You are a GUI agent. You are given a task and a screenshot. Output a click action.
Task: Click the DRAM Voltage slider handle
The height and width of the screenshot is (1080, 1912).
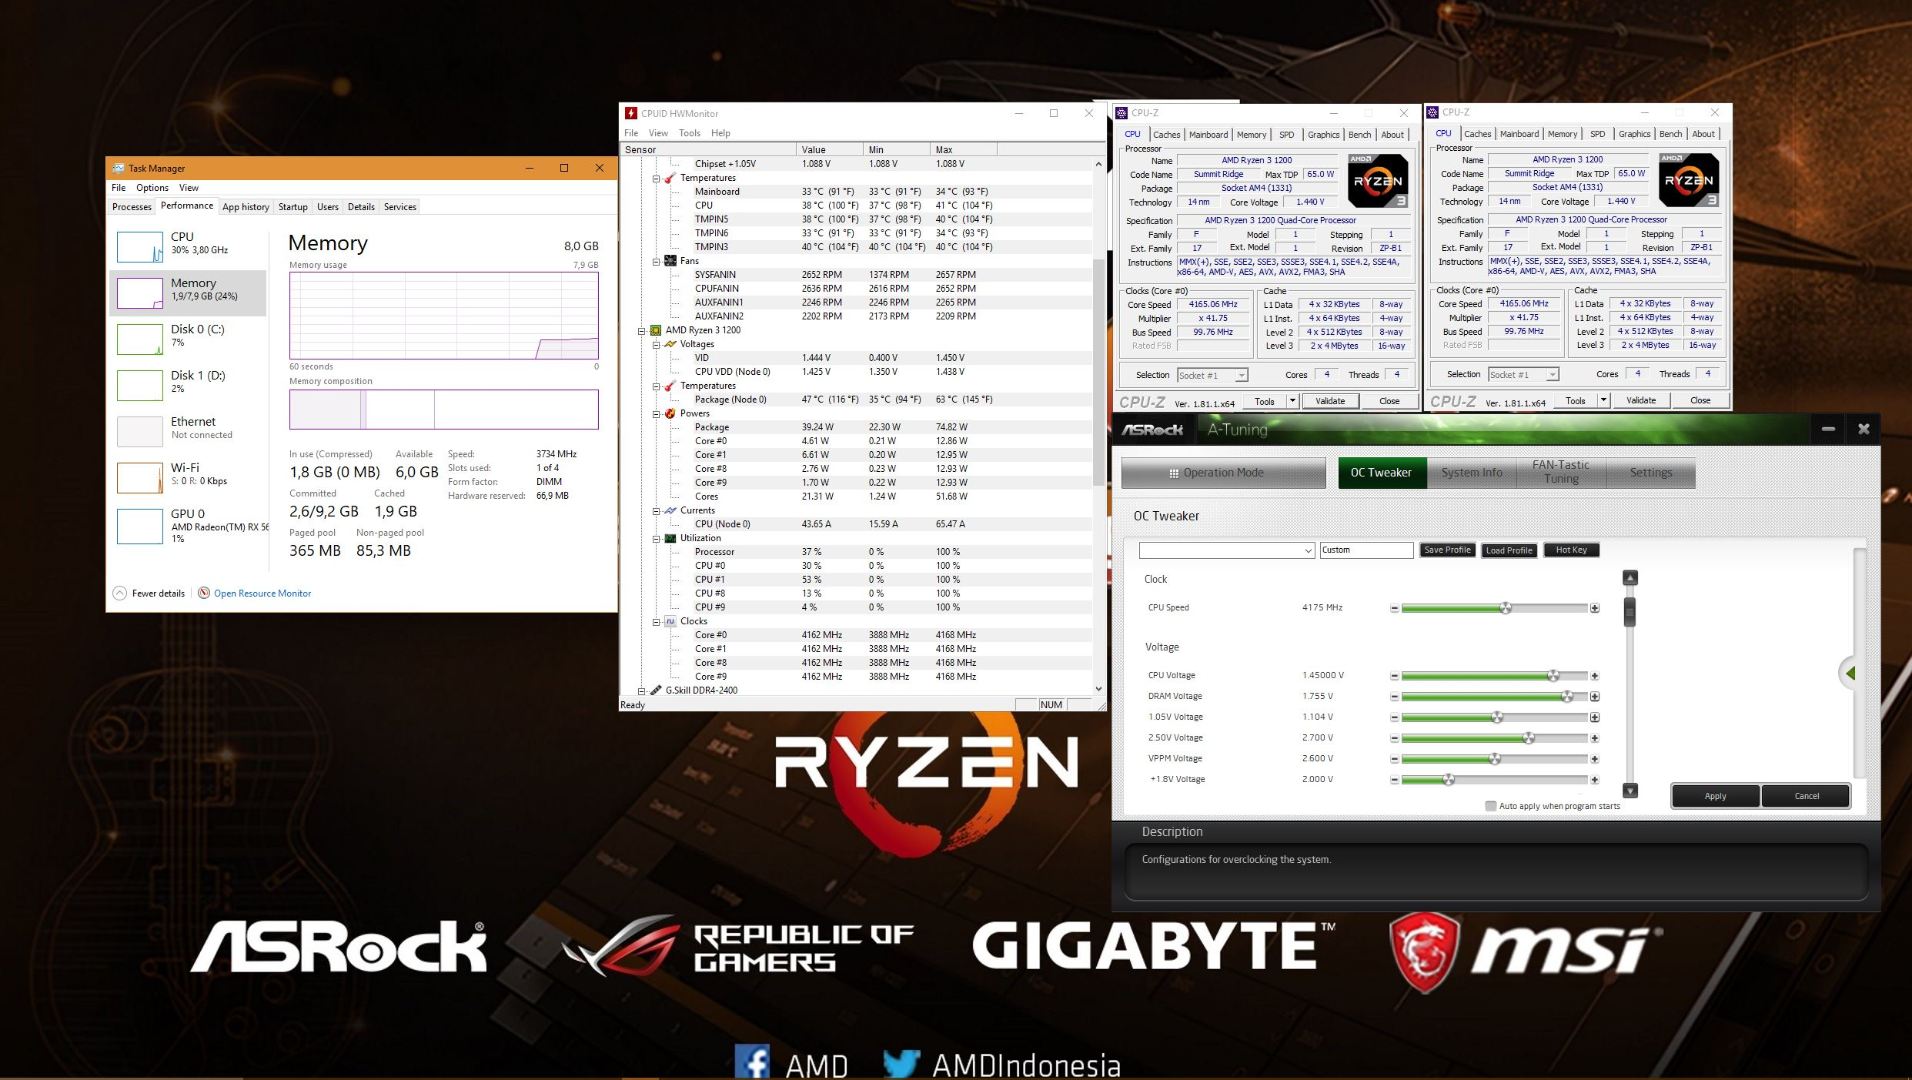(1567, 697)
